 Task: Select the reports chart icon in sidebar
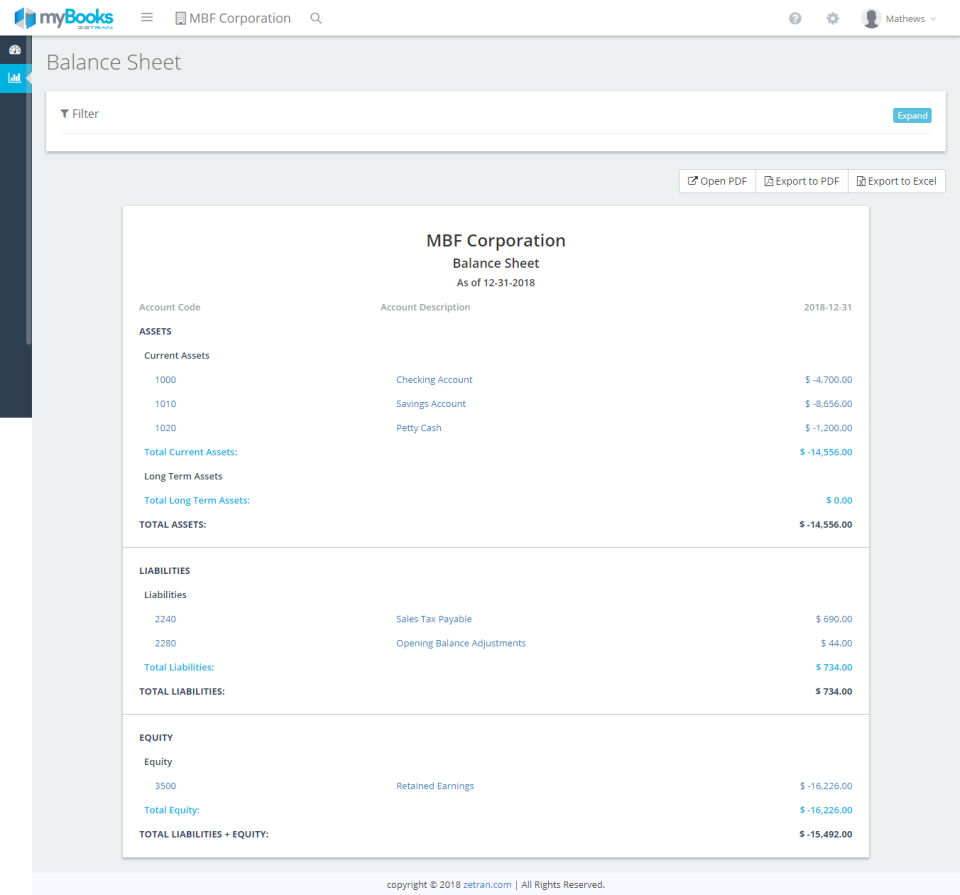(x=14, y=78)
